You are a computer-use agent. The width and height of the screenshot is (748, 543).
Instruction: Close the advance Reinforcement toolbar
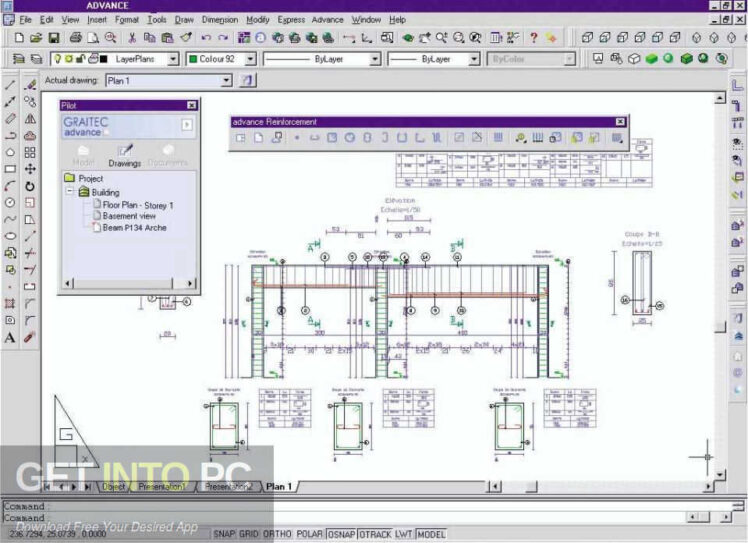click(620, 122)
